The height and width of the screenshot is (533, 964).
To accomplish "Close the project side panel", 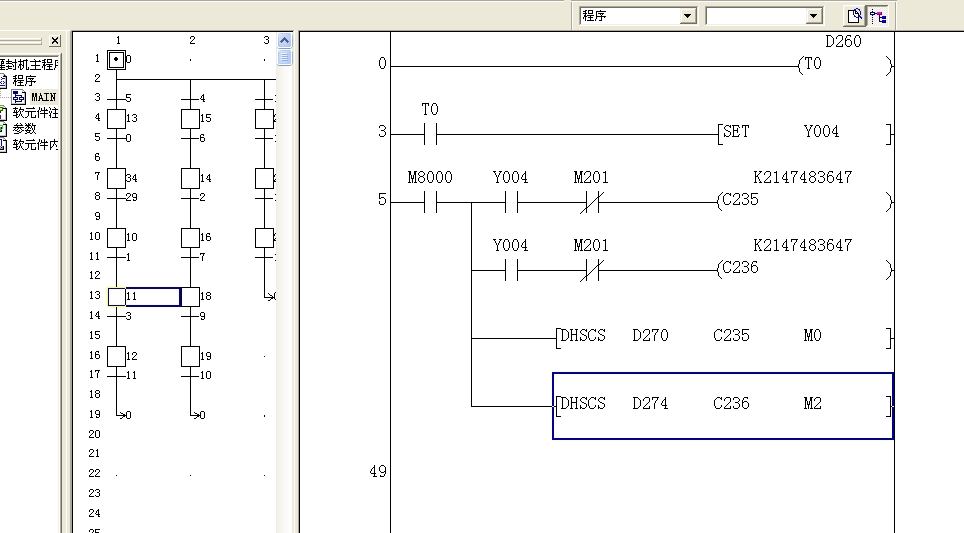I will [54, 41].
